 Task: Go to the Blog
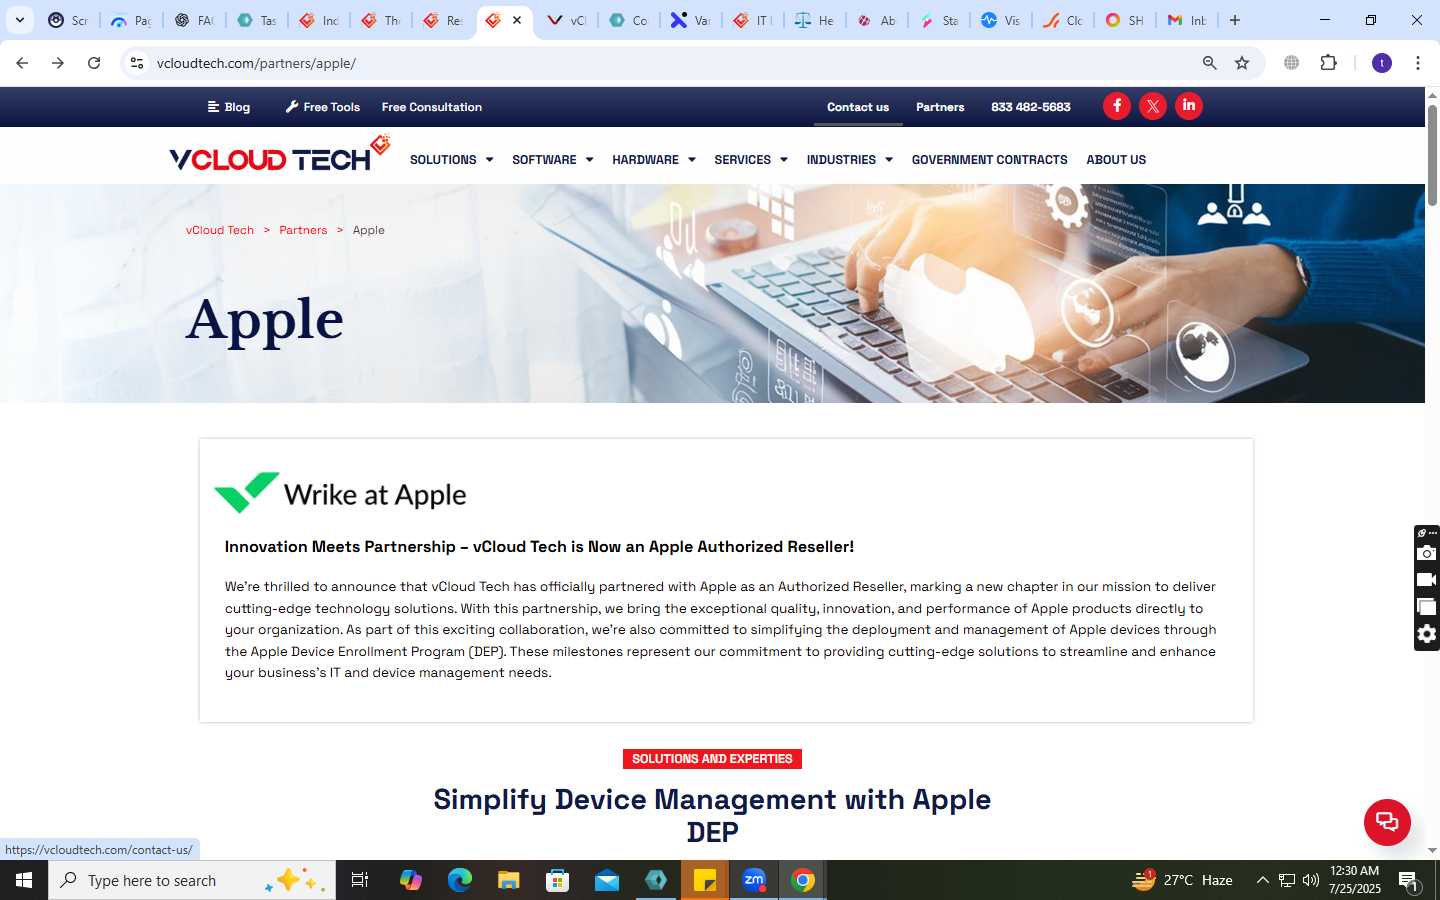click(229, 107)
